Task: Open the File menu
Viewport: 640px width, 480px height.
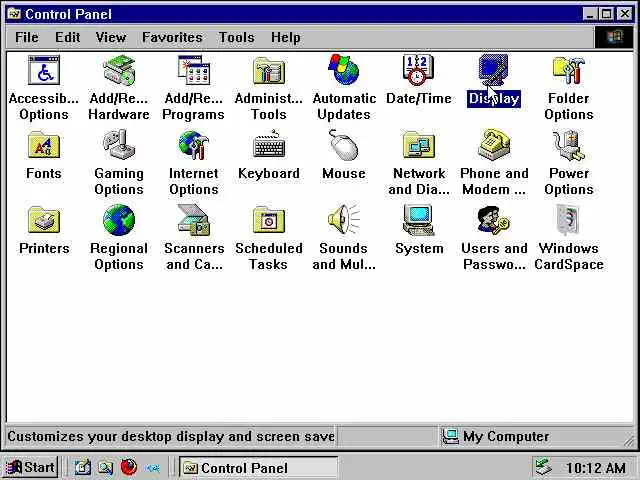Action: pos(27,38)
